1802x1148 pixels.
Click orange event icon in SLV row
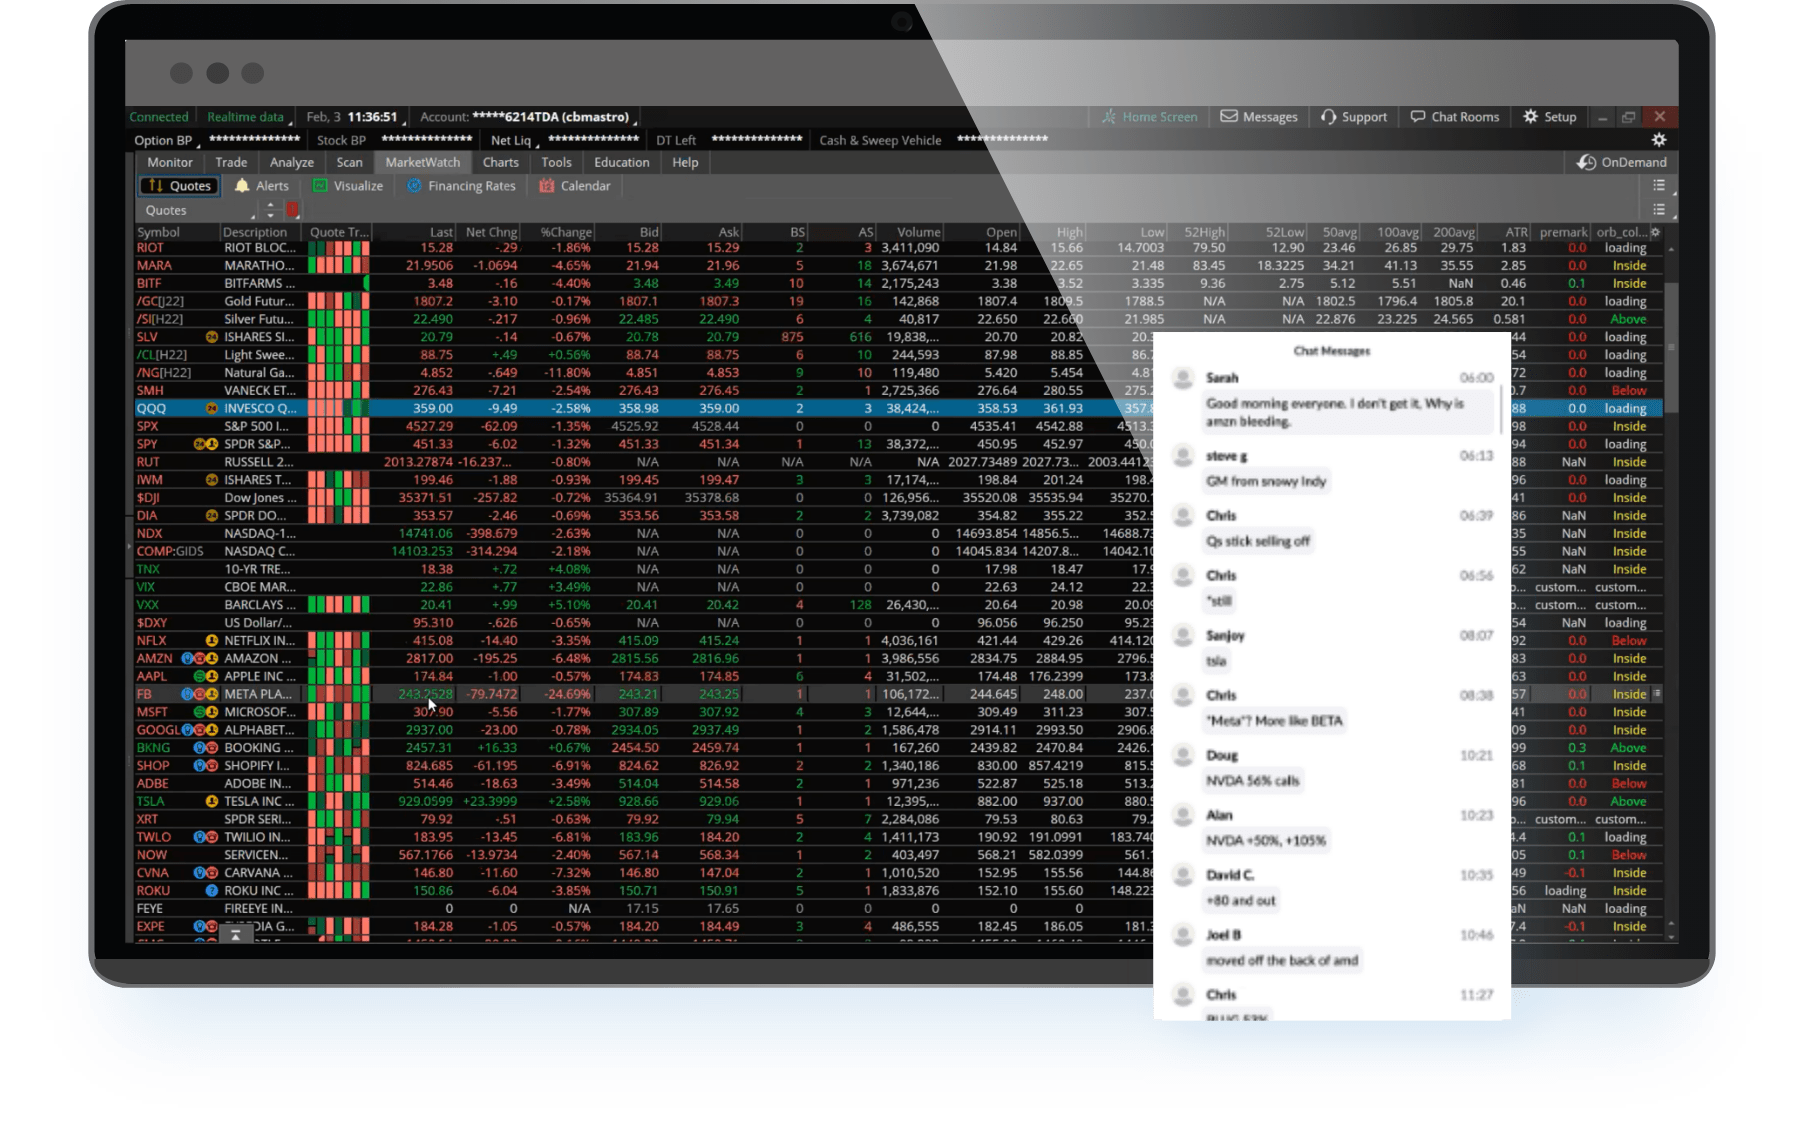pyautogui.click(x=212, y=337)
